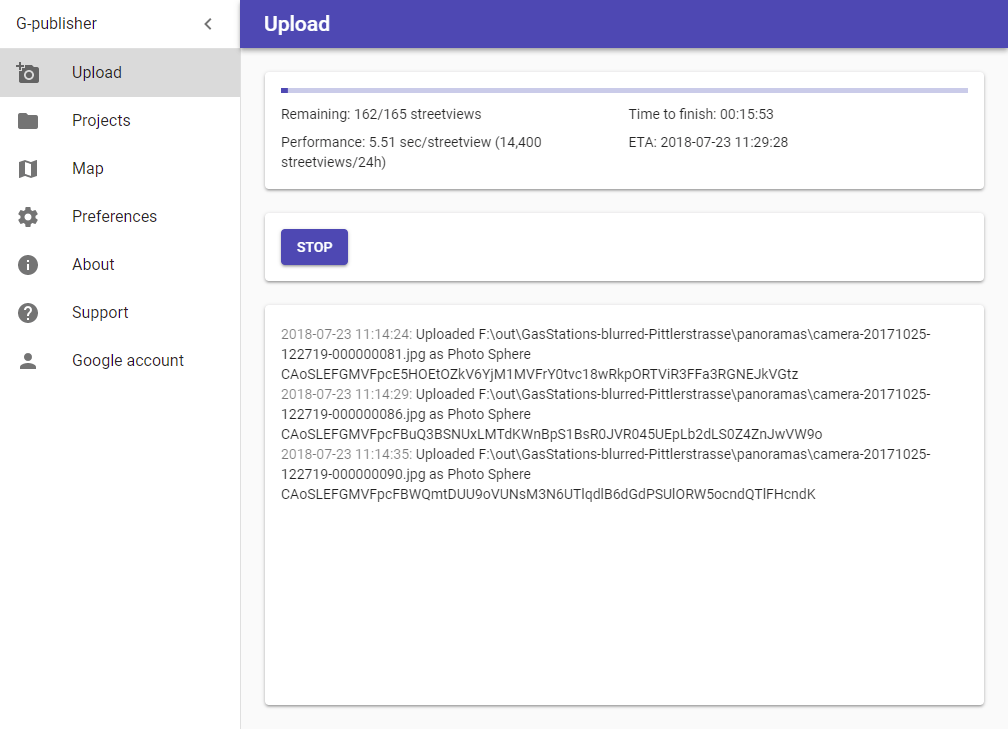This screenshot has width=1008, height=729.
Task: Open the Projects menu item
Action: tap(120, 121)
